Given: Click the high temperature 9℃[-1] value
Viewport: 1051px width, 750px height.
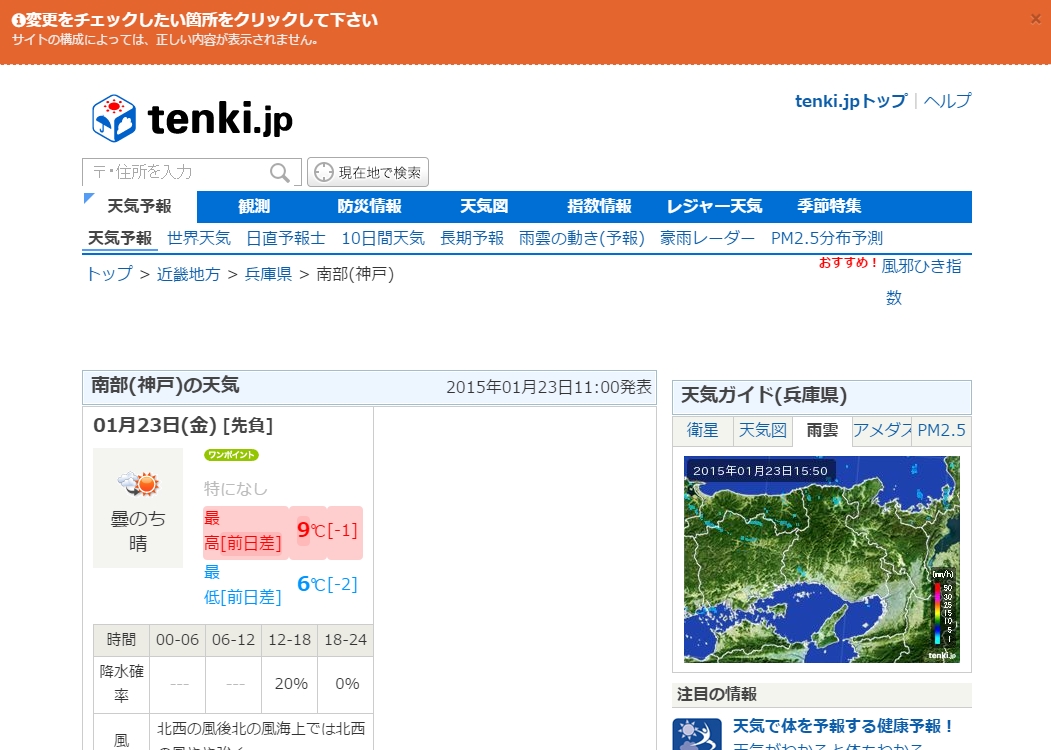Looking at the screenshot, I should coord(327,530).
